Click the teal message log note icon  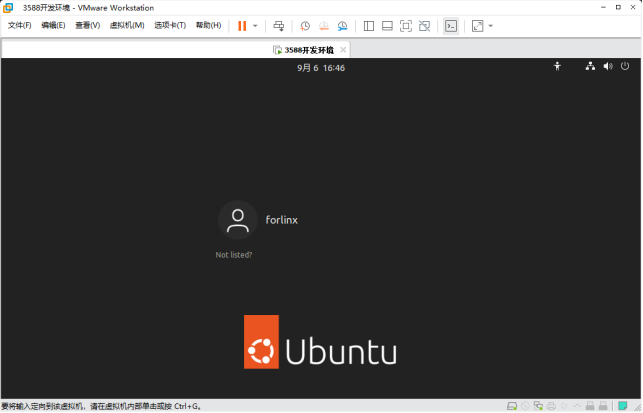coord(622,406)
